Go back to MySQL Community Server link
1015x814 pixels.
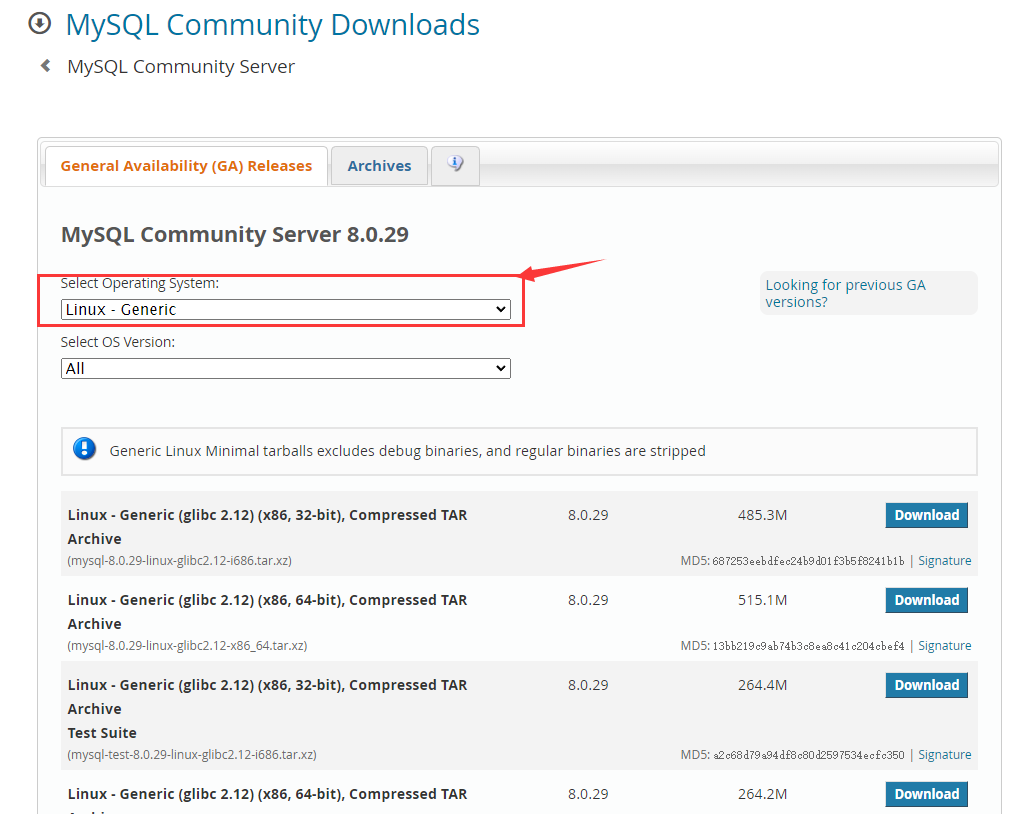(181, 66)
